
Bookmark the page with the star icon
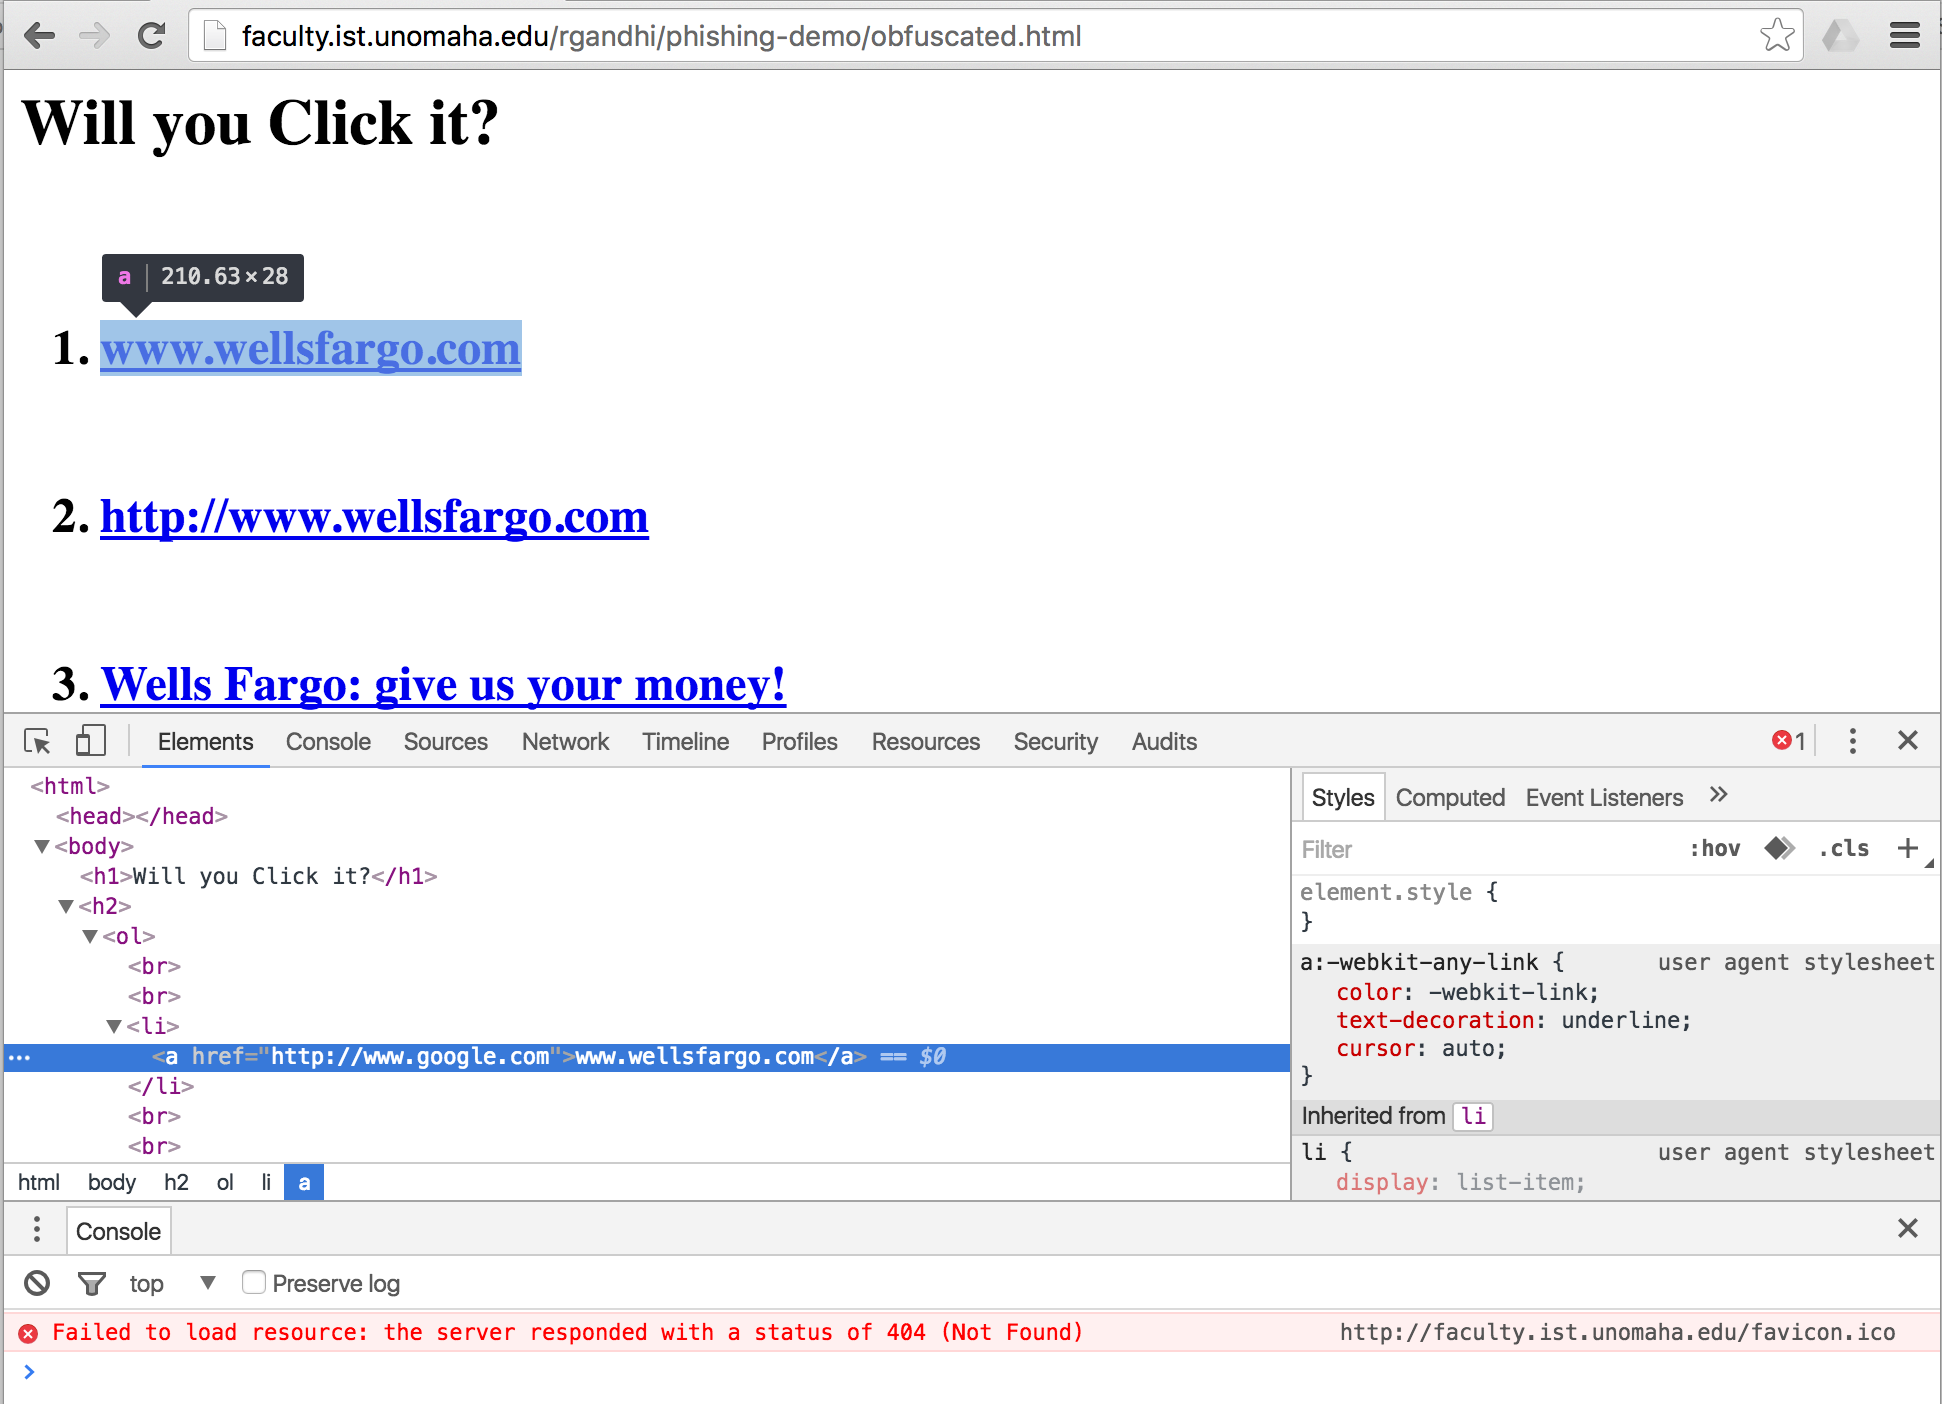(x=1777, y=35)
